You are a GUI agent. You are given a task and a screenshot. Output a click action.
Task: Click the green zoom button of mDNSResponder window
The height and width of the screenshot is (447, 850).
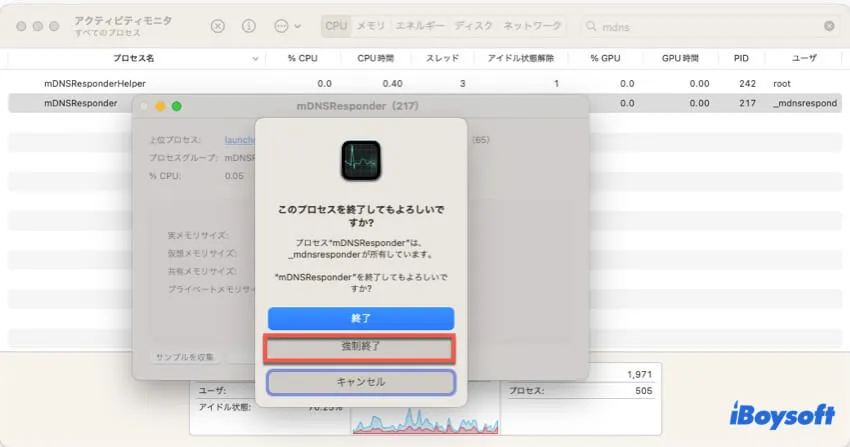(x=177, y=105)
